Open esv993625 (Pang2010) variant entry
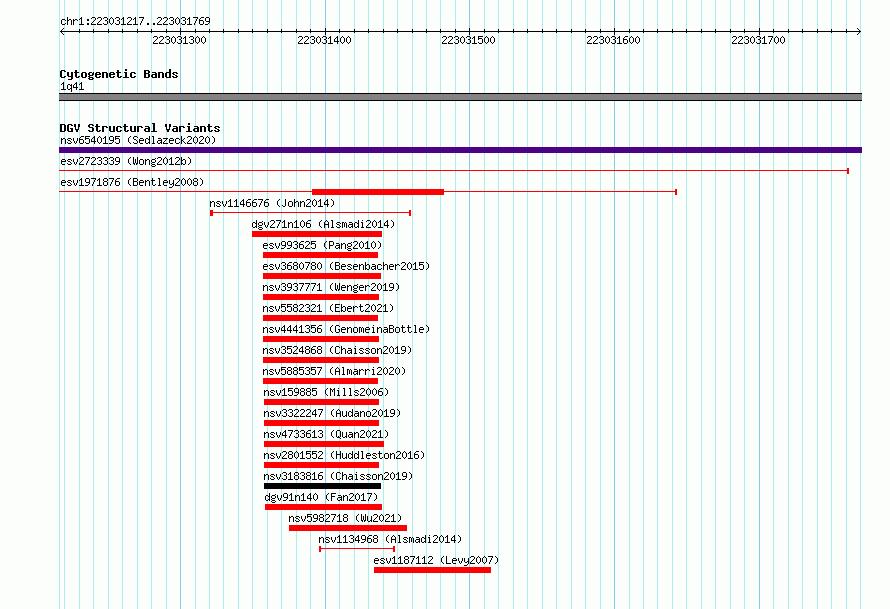Viewport: 890px width, 609px height. 322,245
